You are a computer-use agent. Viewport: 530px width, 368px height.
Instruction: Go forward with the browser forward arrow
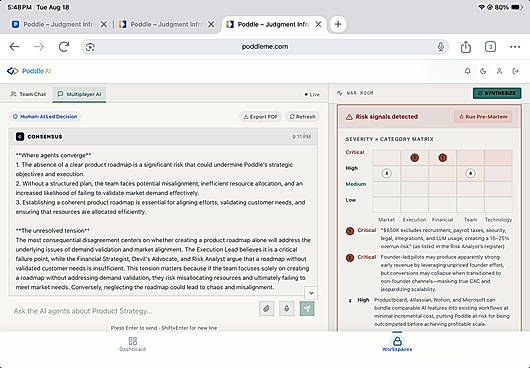[39, 47]
